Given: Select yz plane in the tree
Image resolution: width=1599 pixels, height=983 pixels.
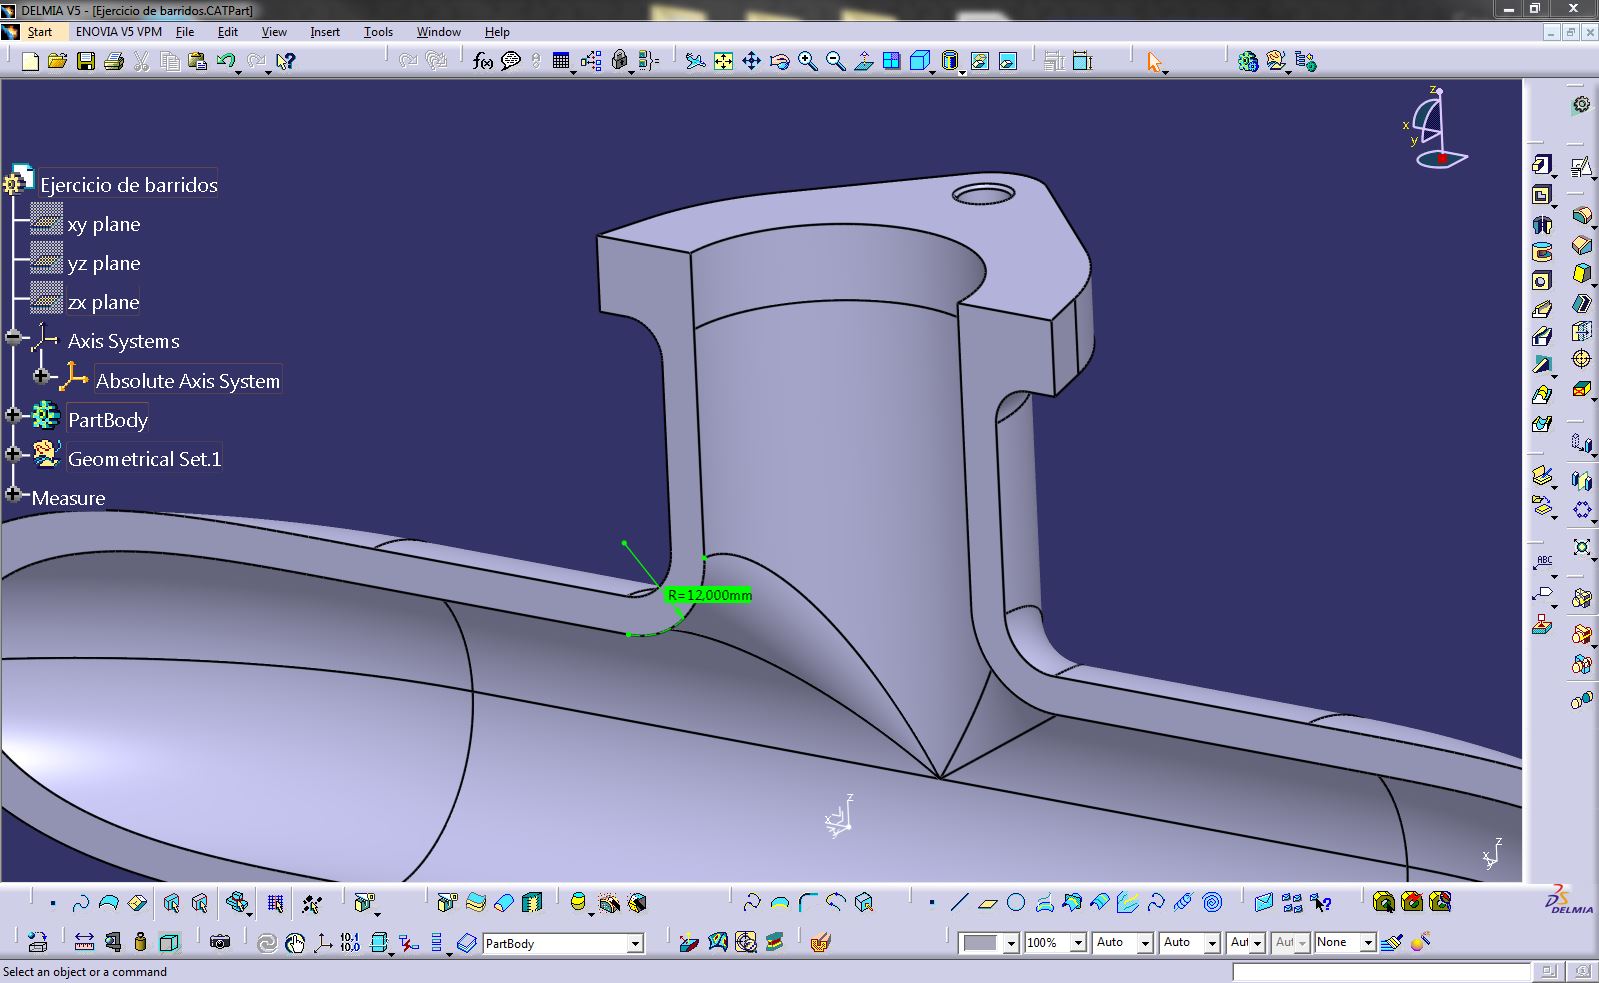Looking at the screenshot, I should (x=104, y=263).
